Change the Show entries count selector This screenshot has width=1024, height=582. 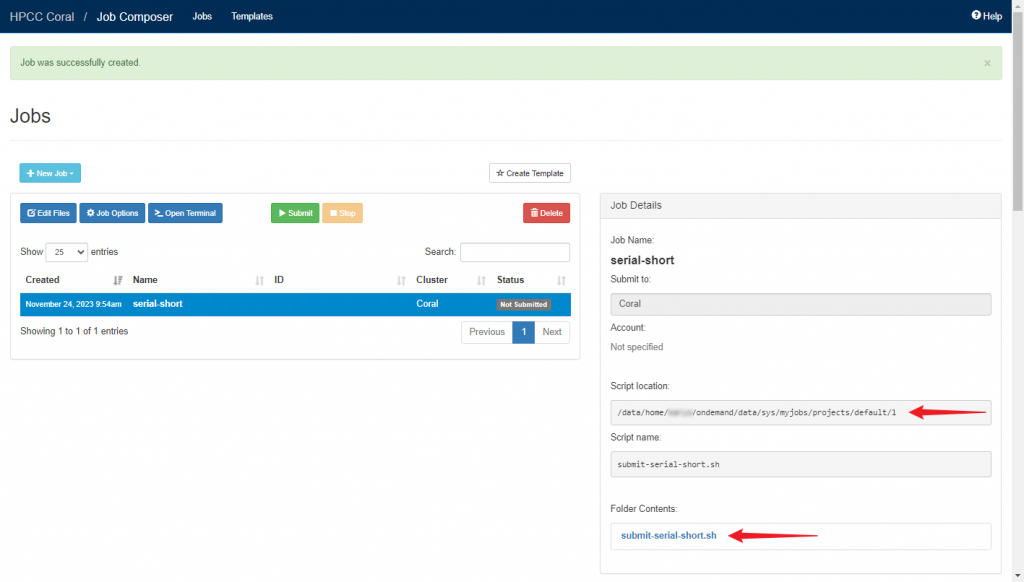coord(65,251)
